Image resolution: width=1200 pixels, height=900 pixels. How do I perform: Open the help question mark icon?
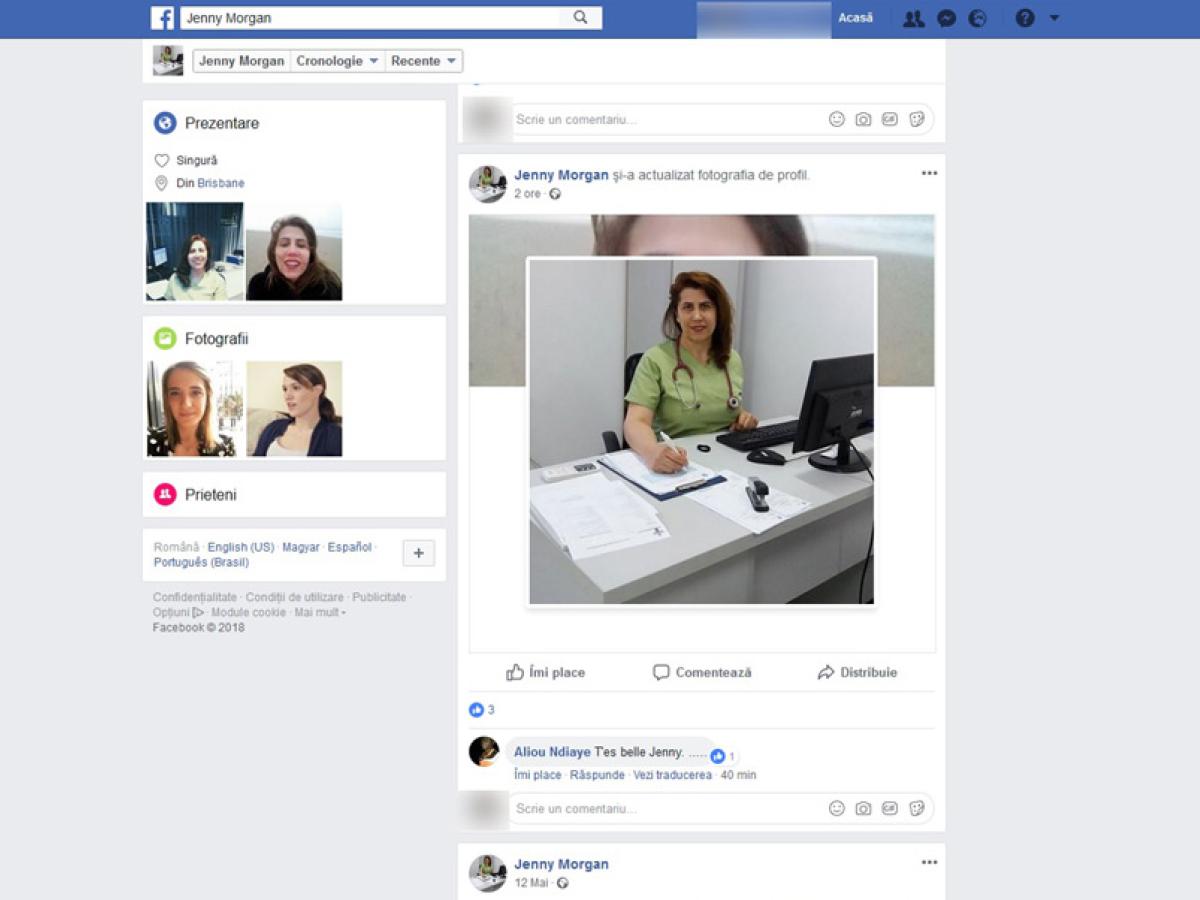[1025, 18]
